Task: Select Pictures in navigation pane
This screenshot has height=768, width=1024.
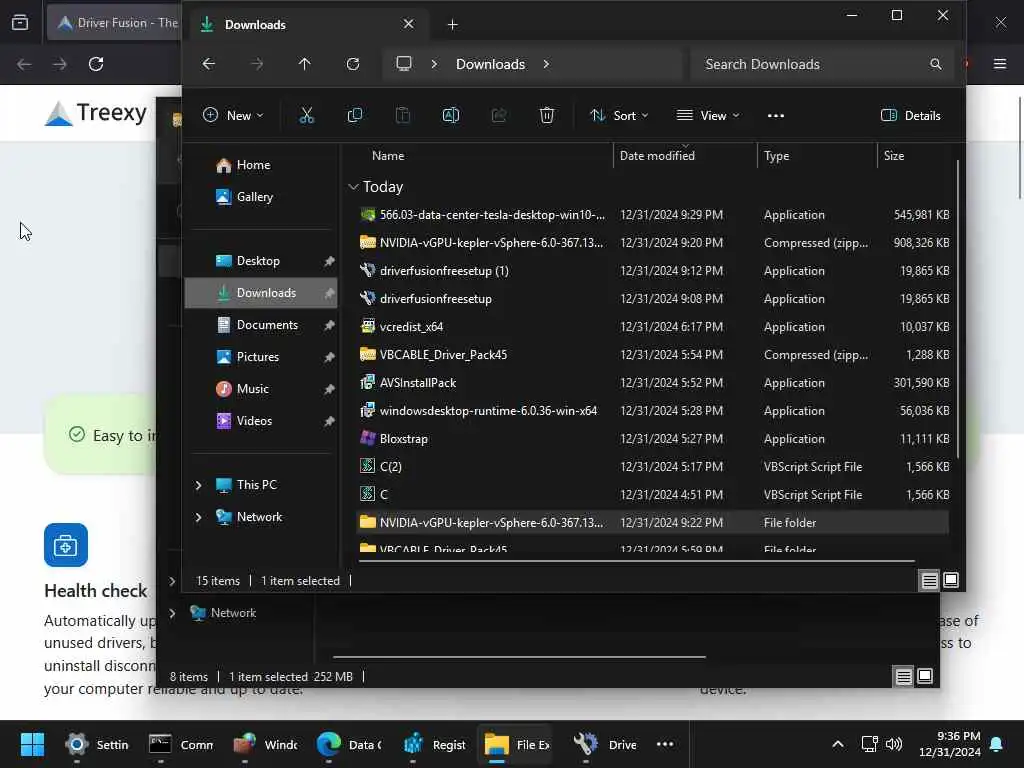Action: (x=261, y=357)
